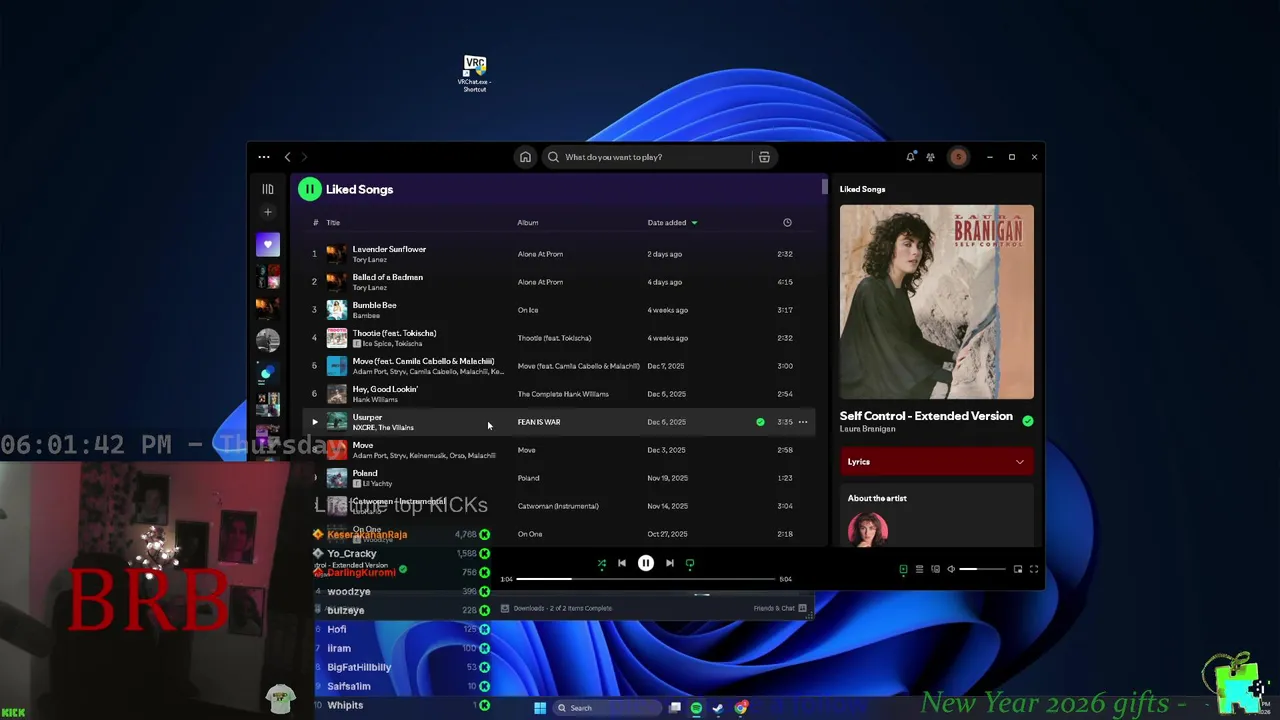Open About the artist photo
The width and height of the screenshot is (1280, 720).
pos(868,530)
